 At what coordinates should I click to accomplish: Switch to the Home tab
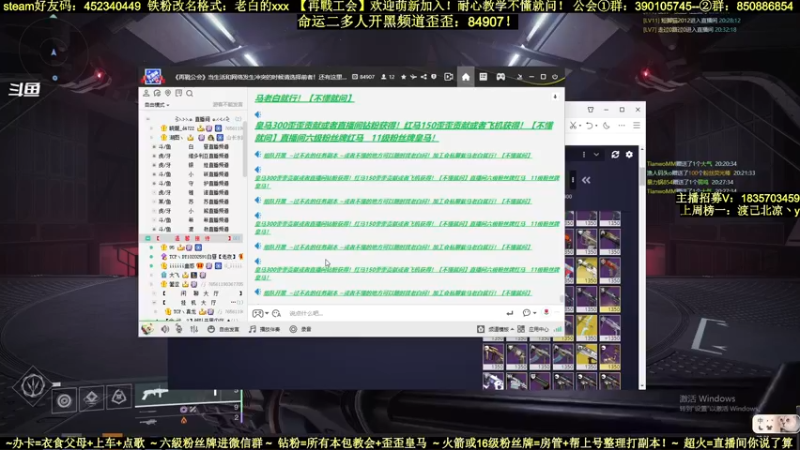tap(466, 77)
